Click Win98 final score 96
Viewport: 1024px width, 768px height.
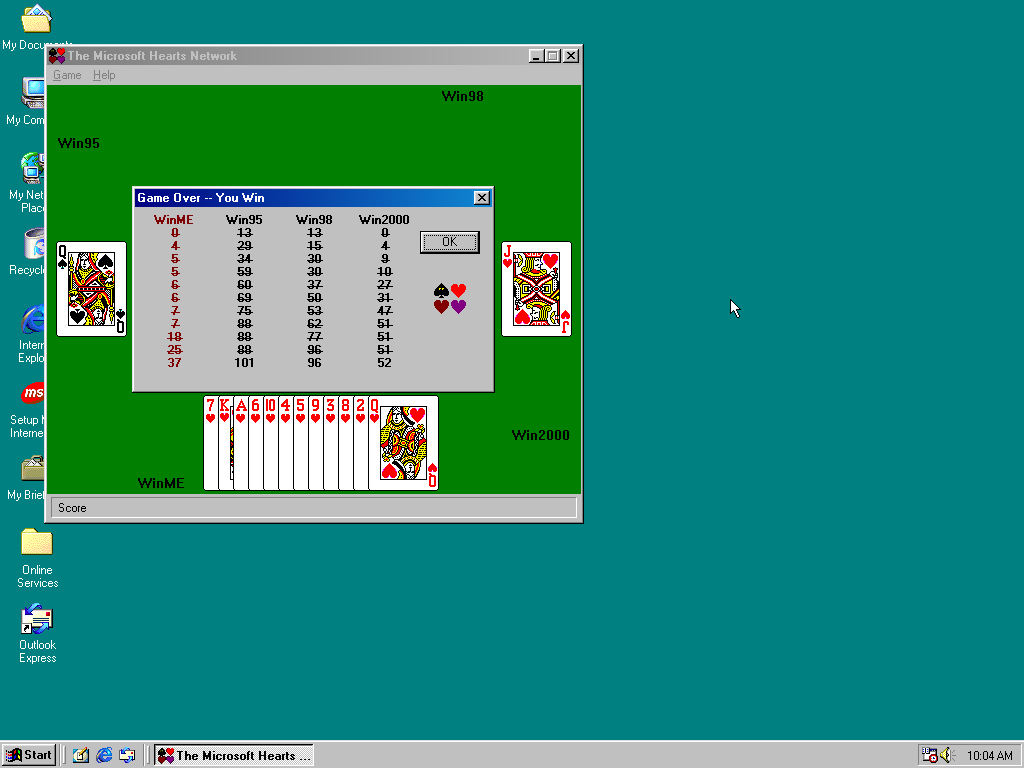click(x=315, y=362)
